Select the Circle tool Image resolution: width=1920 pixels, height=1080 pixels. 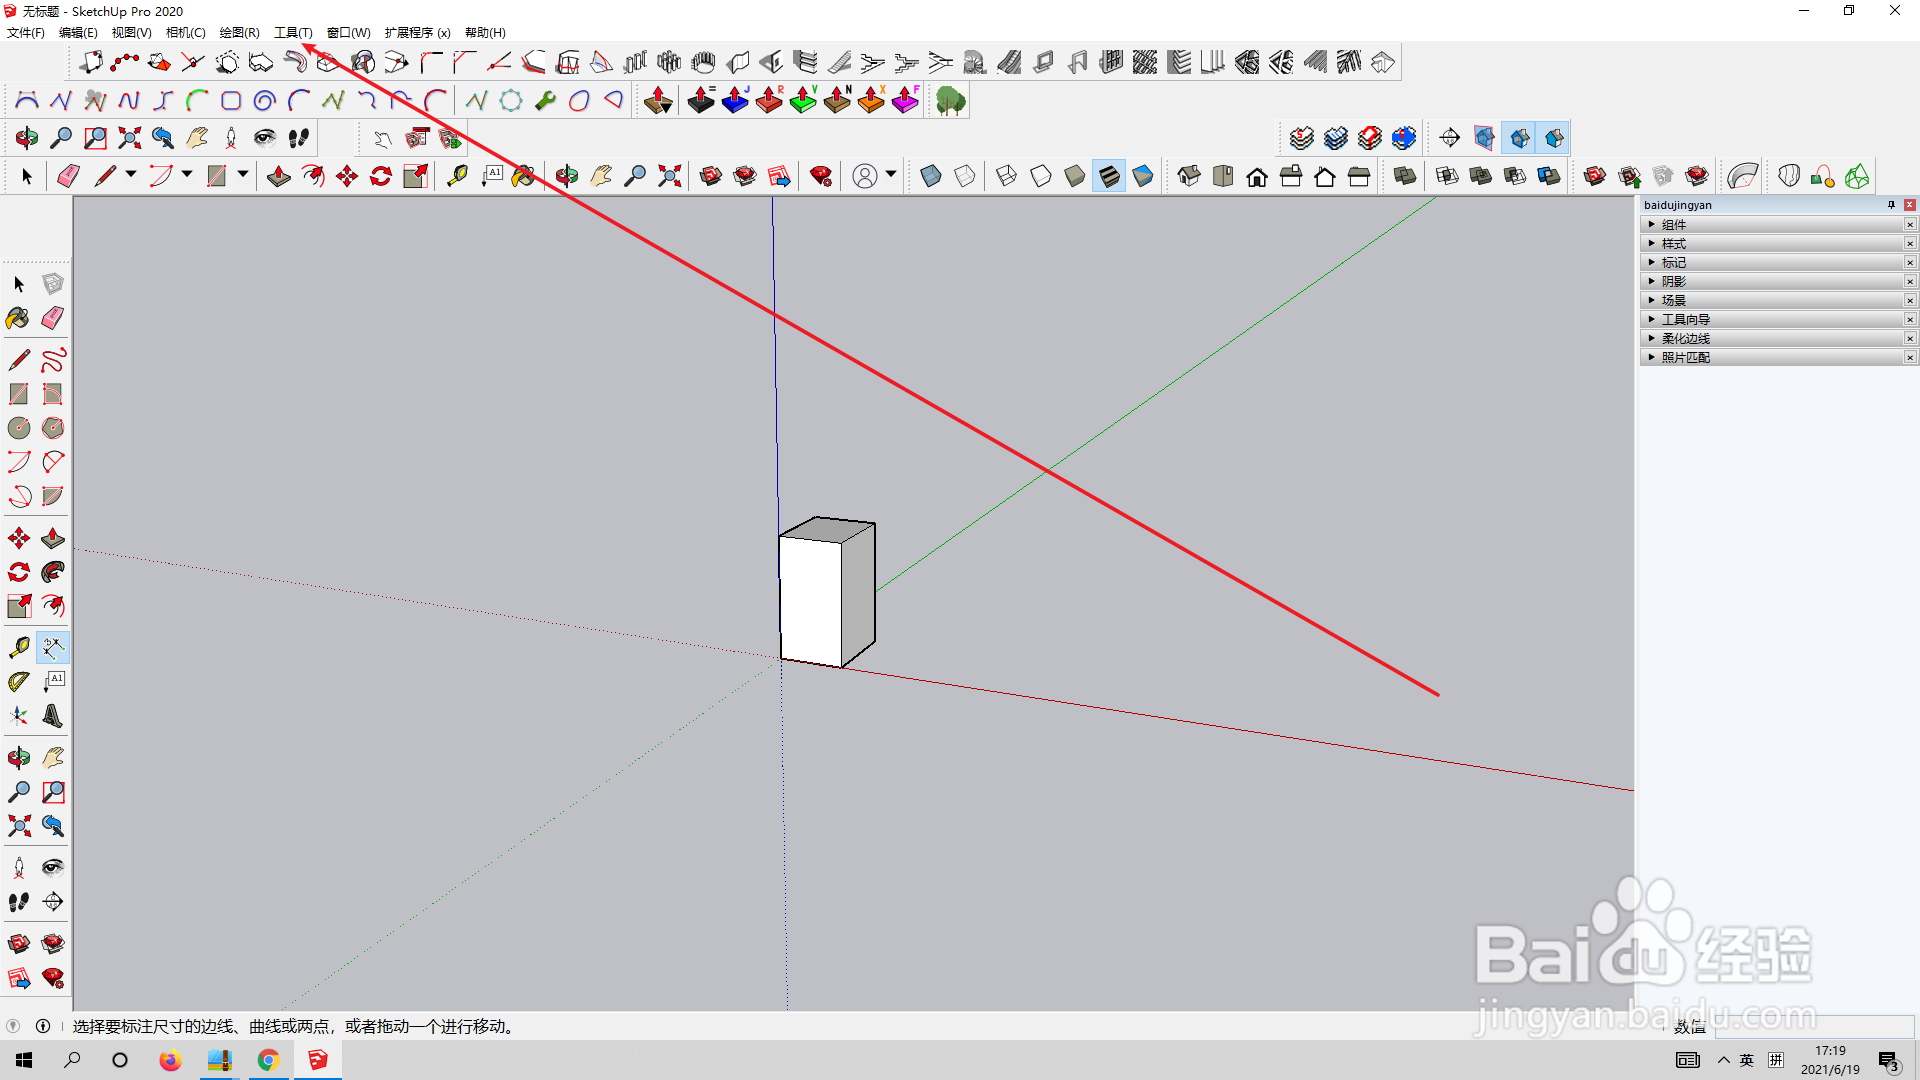19,428
